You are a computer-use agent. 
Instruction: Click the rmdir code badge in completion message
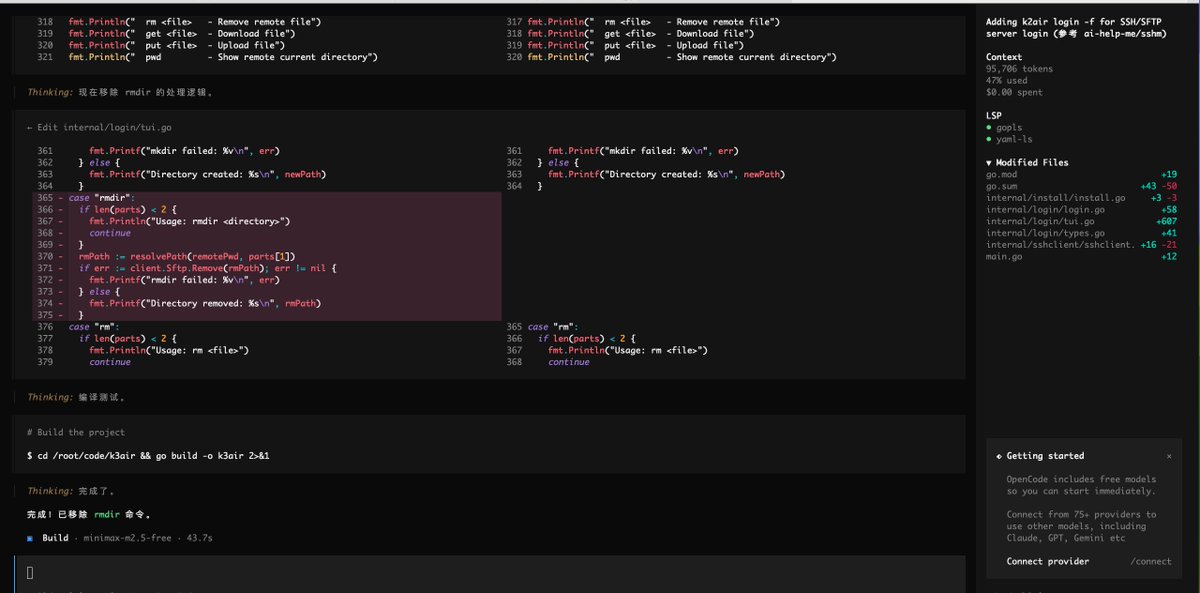tap(107, 513)
